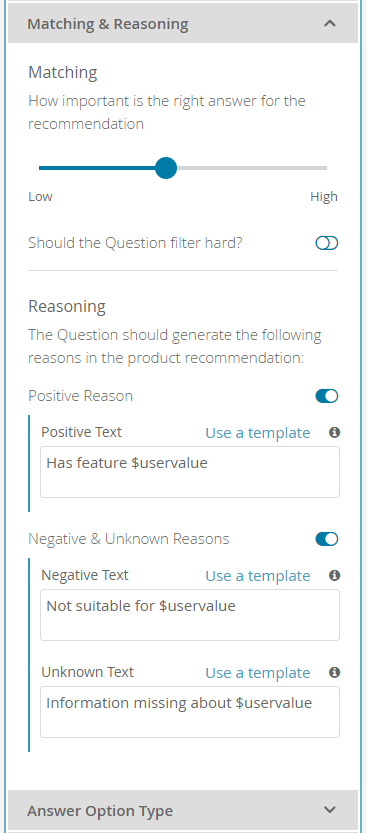Expand the Answer Option Type chevron
The height and width of the screenshot is (833, 367).
point(330,810)
